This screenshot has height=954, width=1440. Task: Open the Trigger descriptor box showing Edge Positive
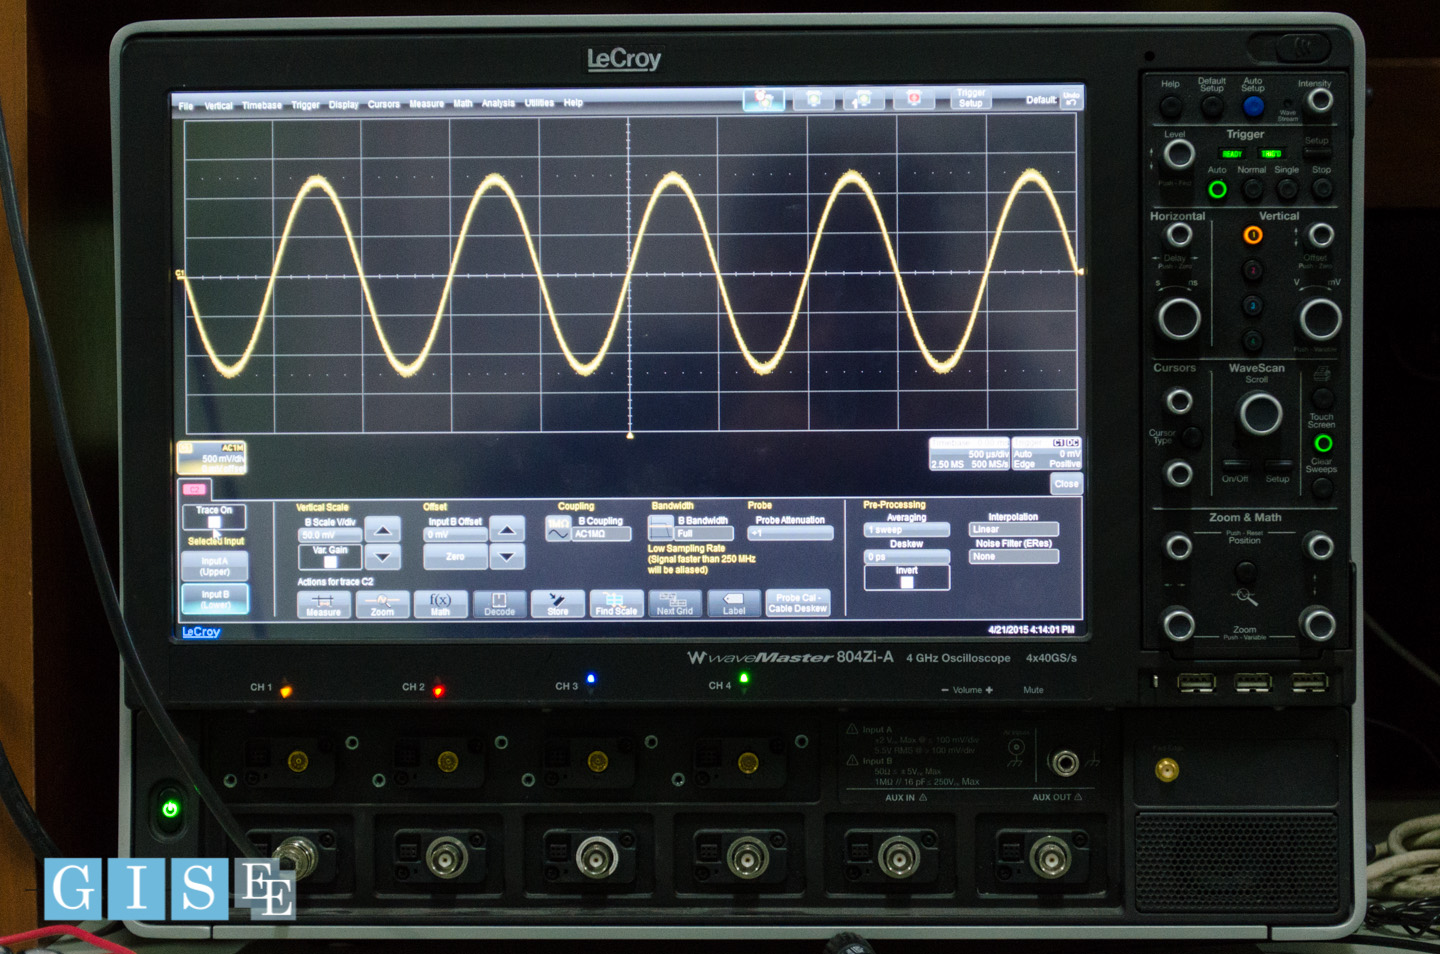tap(1047, 454)
